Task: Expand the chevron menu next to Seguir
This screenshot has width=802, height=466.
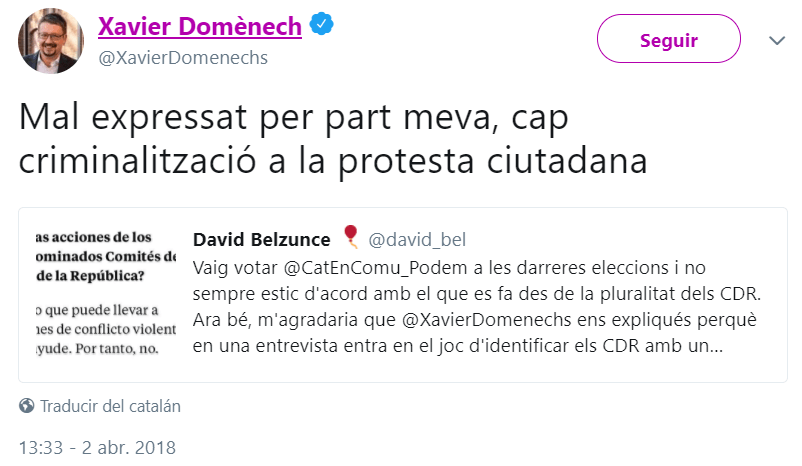Action: (x=777, y=41)
